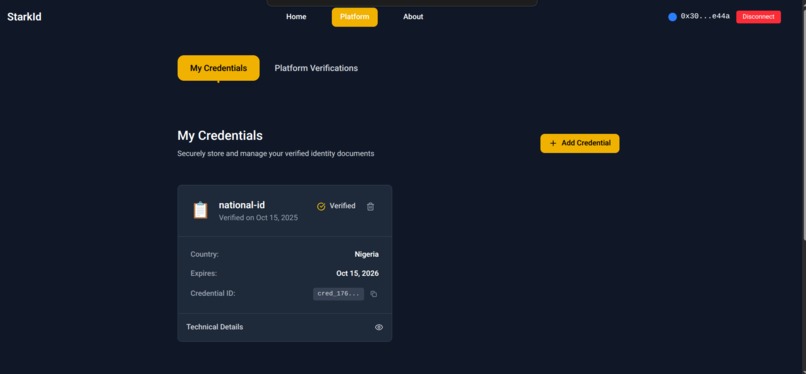The width and height of the screenshot is (806, 374).
Task: Show Technical Details with the eye icon
Action: click(x=379, y=327)
